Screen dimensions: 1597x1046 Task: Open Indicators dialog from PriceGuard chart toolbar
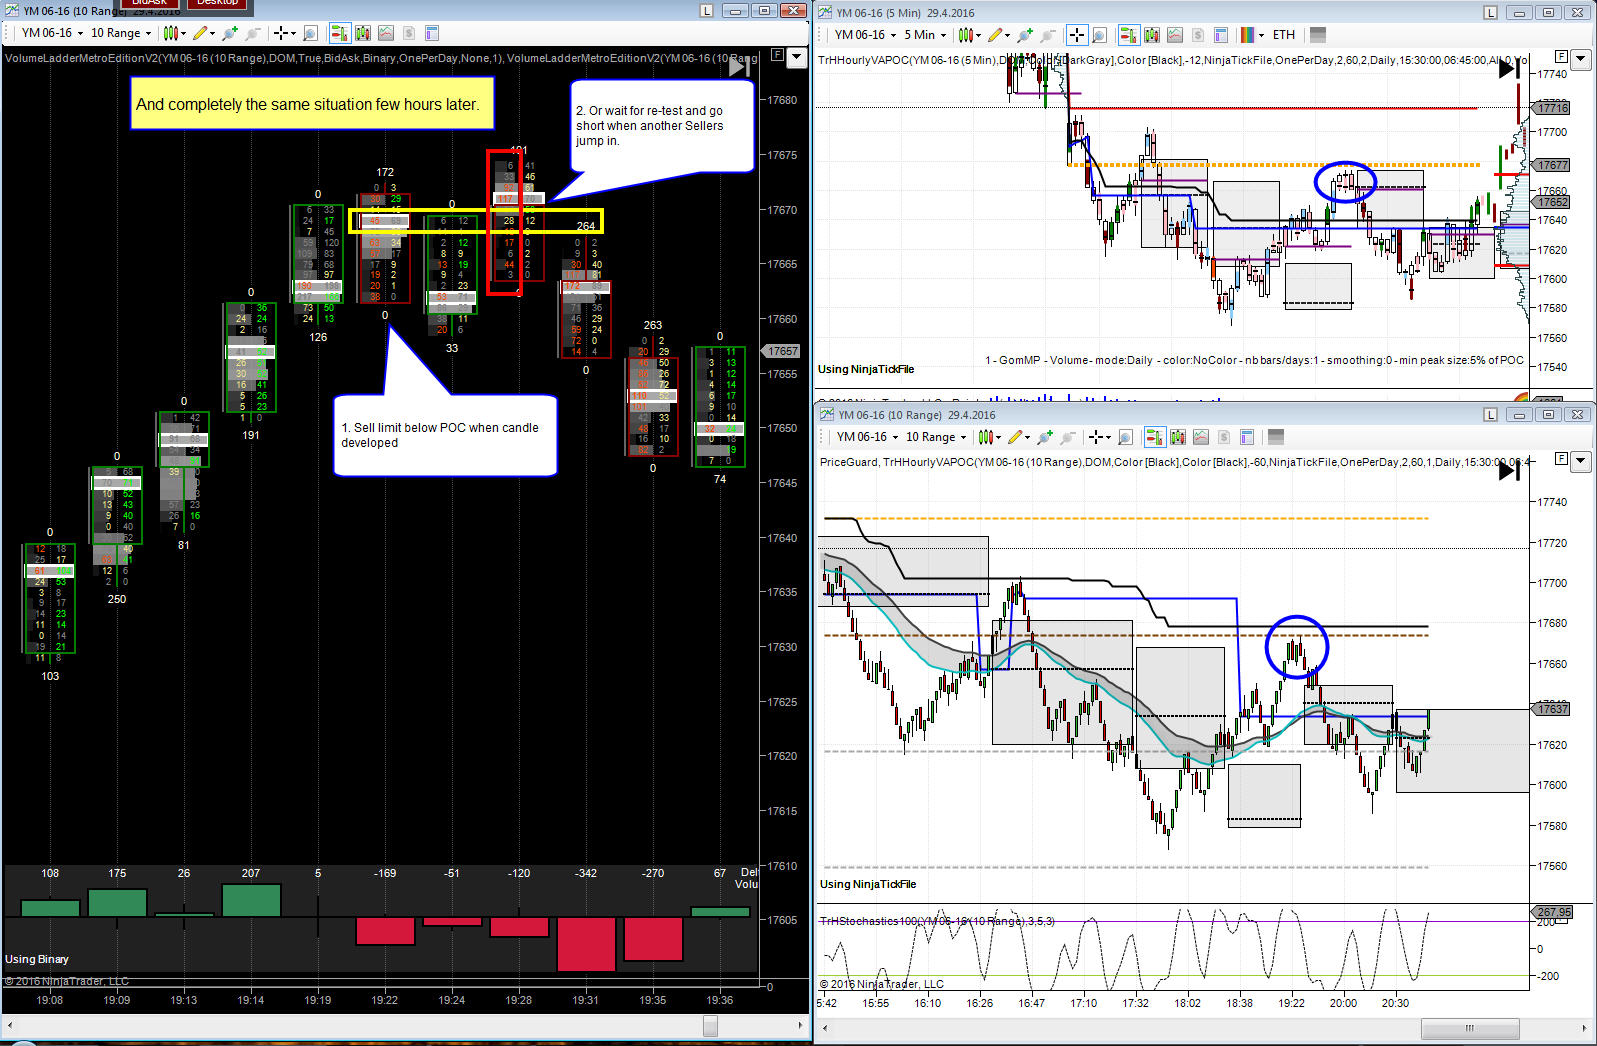[x=1201, y=437]
